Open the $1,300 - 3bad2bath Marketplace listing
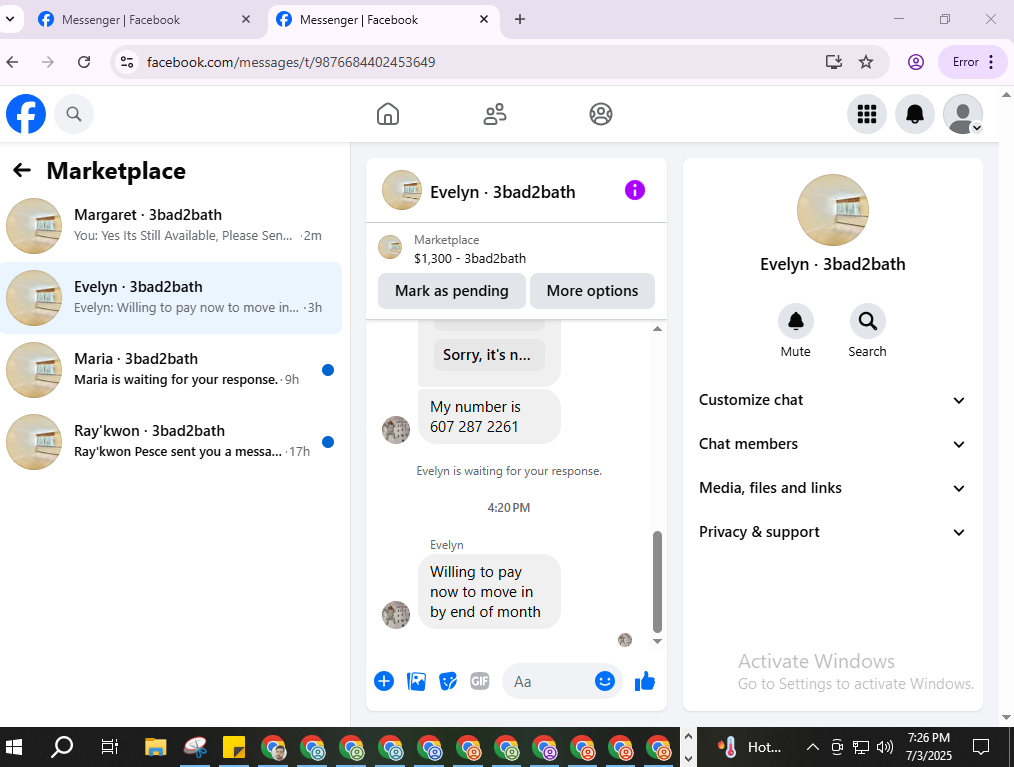 (x=469, y=259)
